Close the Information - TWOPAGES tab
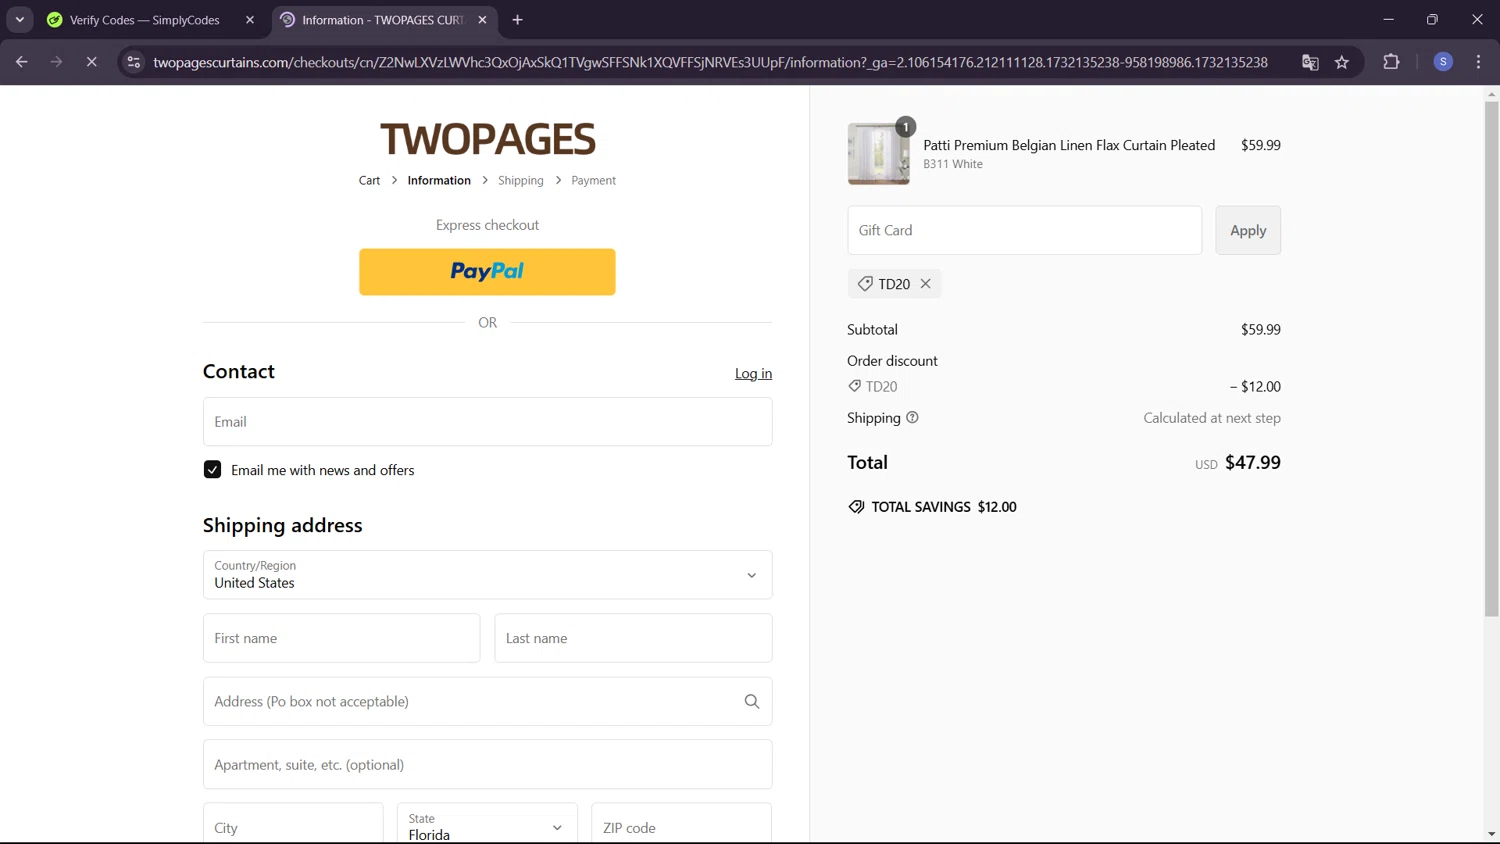 (x=482, y=20)
